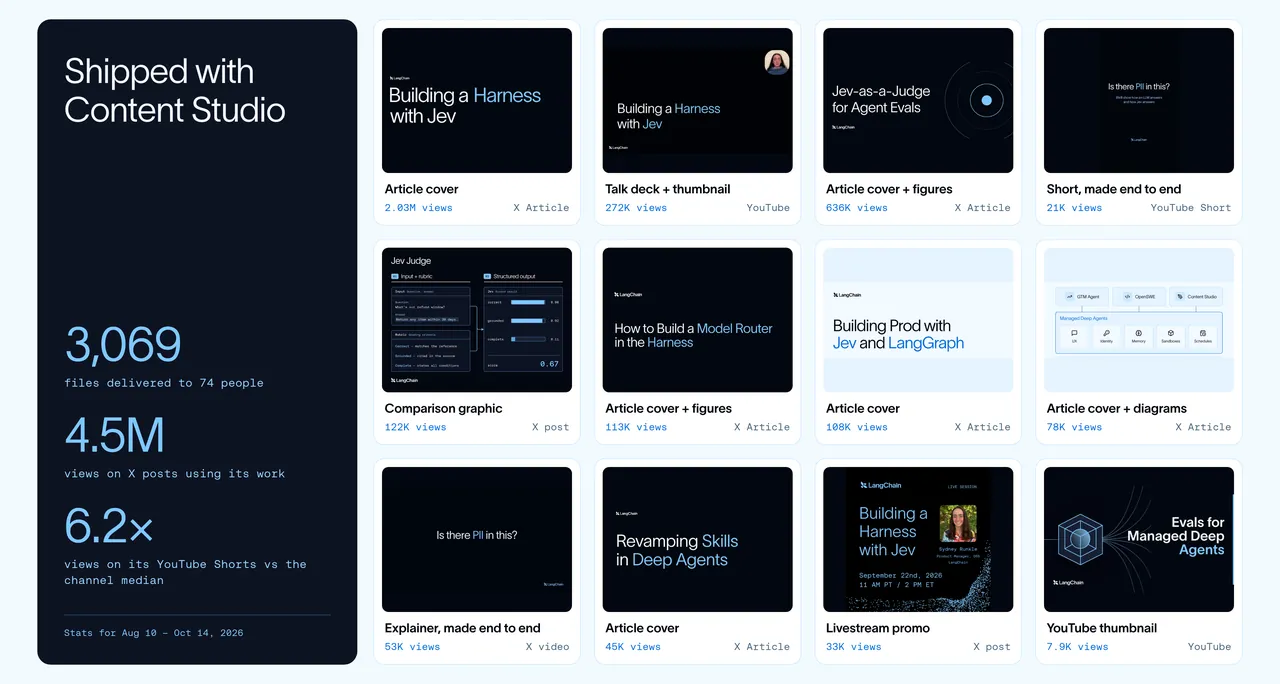Open the 'Building a Harness' talk deck thumbnail
Viewport: 1280px width, 684px height.
(x=698, y=100)
